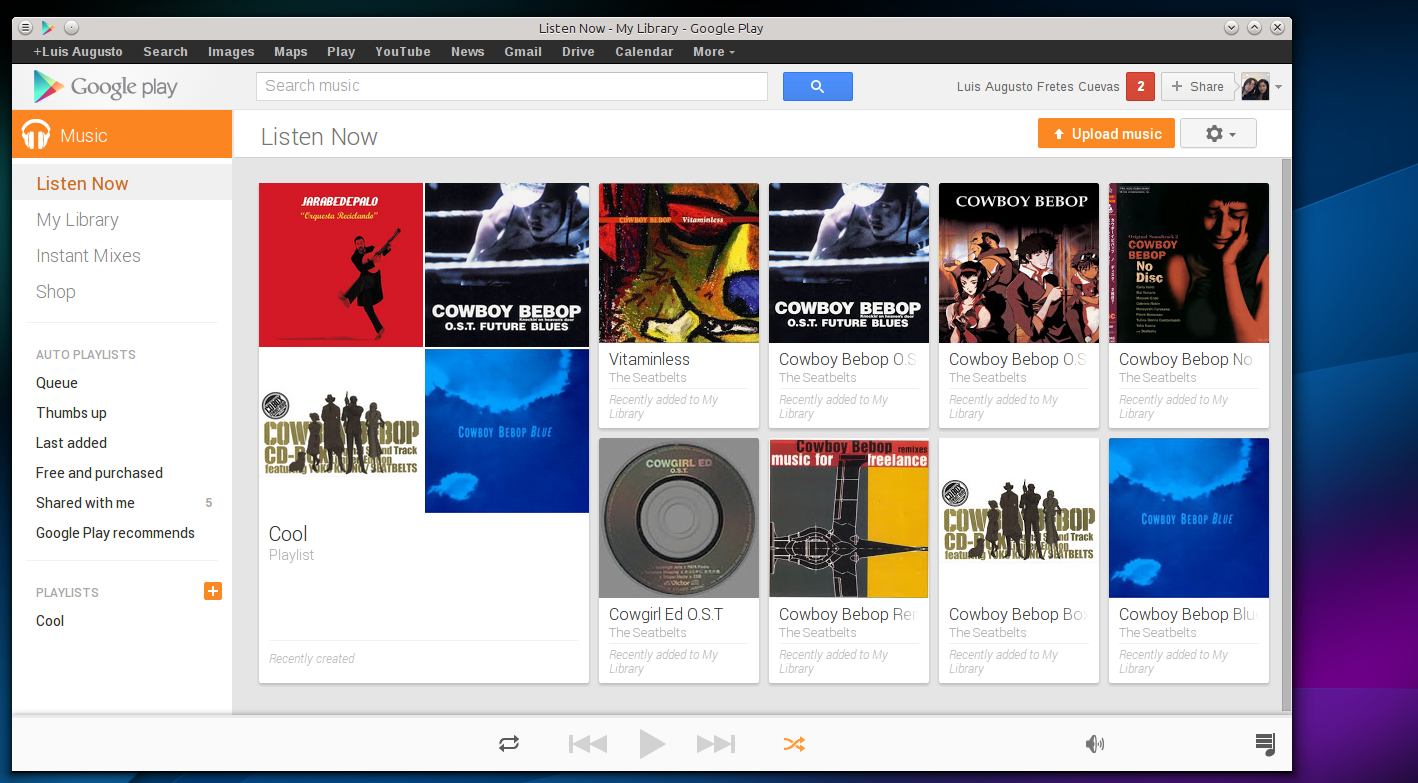Start playback with the play button
This screenshot has height=783, width=1418.
pos(652,744)
